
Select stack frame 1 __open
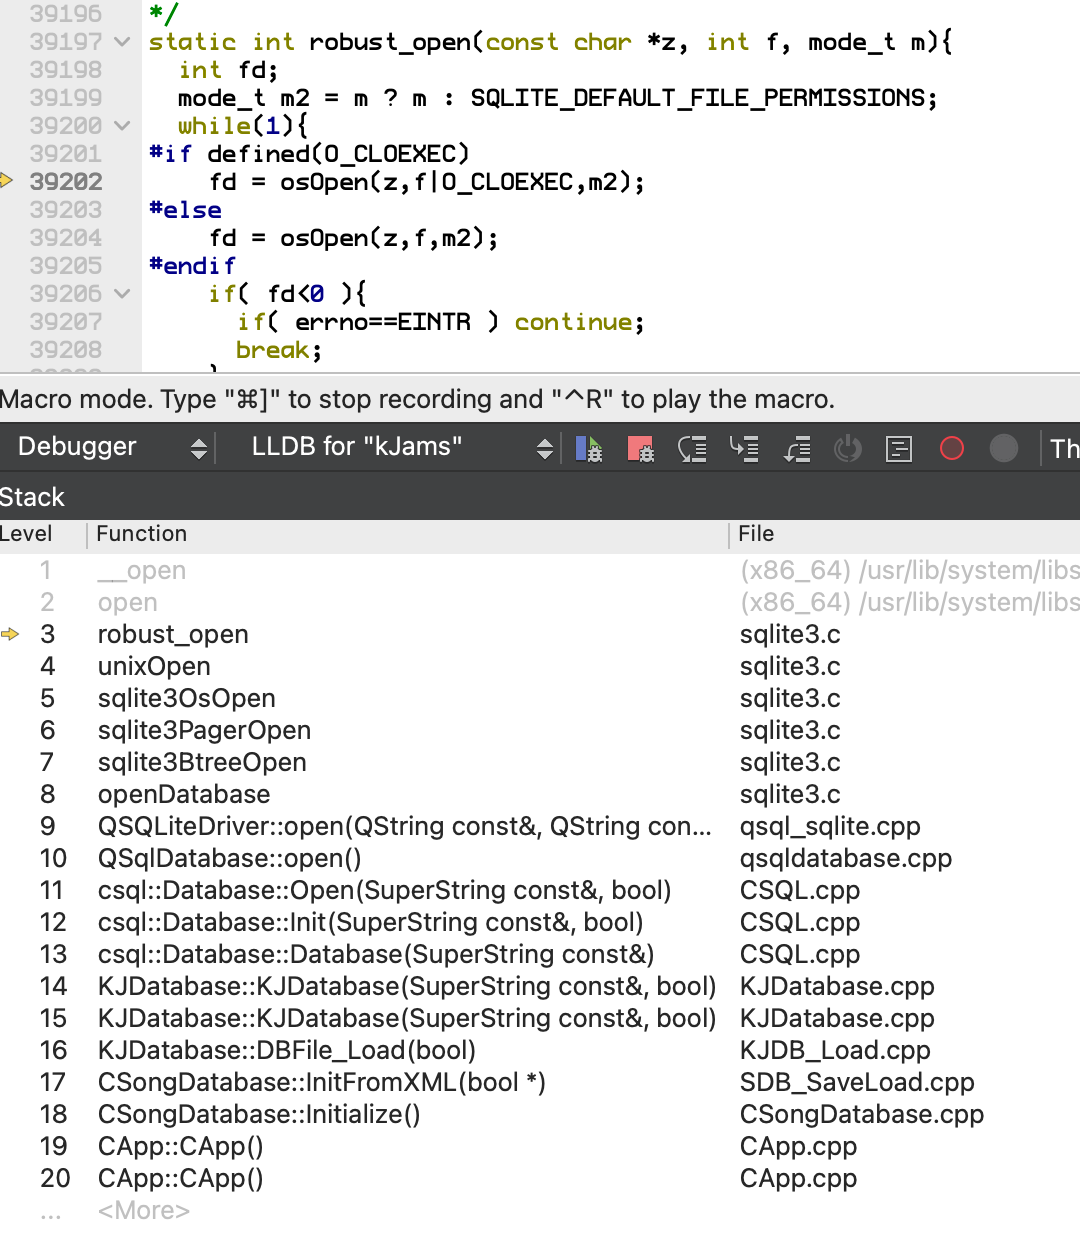pos(540,570)
